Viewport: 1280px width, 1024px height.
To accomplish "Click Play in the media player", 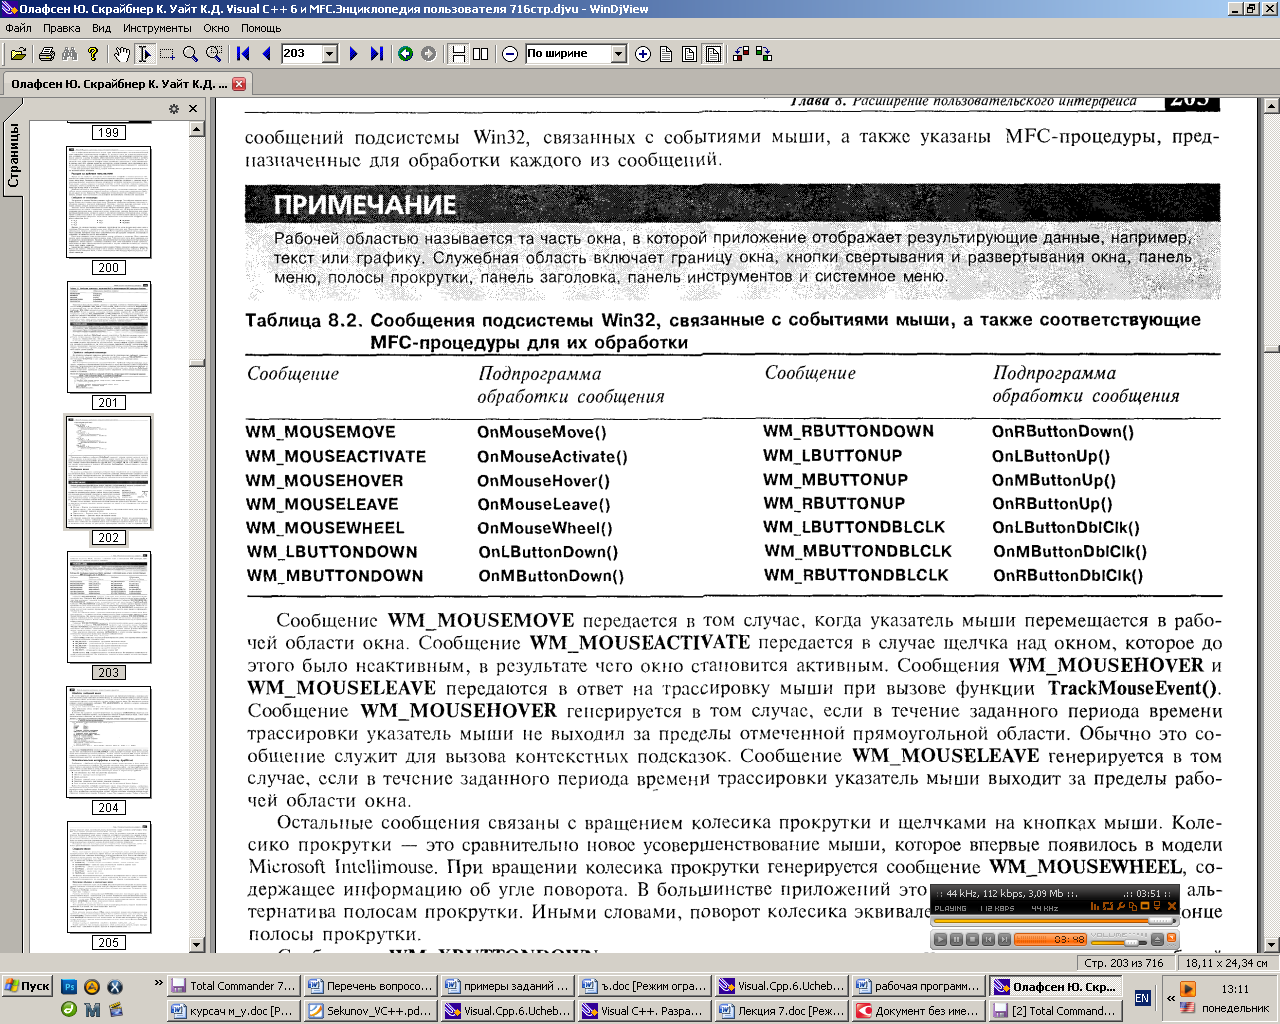I will click(940, 939).
